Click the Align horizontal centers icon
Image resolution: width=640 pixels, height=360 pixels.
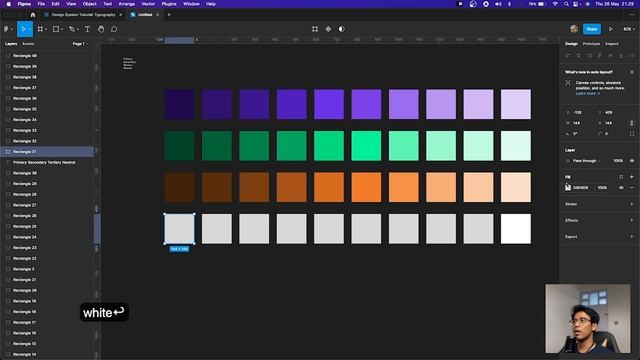pyautogui.click(x=578, y=56)
